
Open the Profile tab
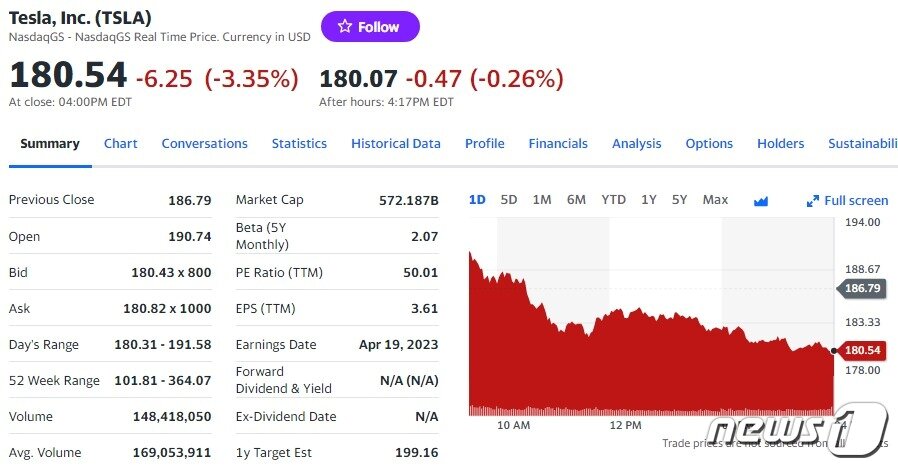click(x=484, y=143)
